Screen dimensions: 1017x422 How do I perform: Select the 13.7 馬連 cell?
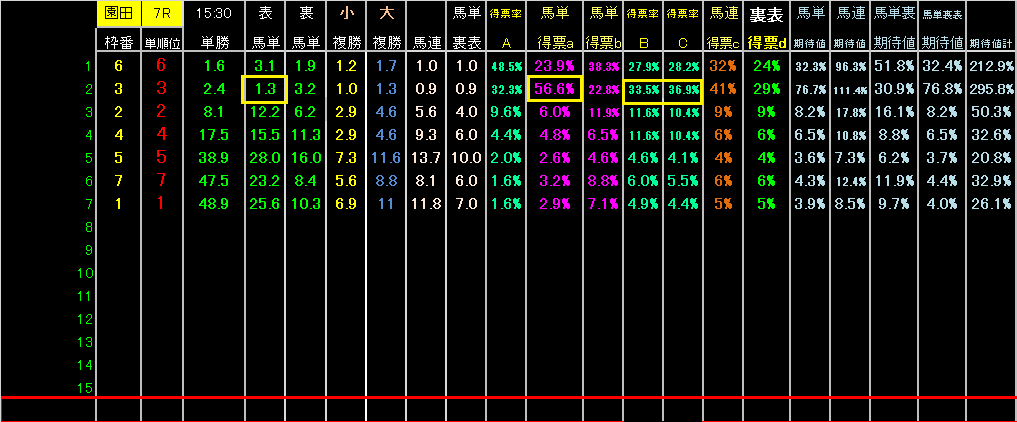coord(427,158)
